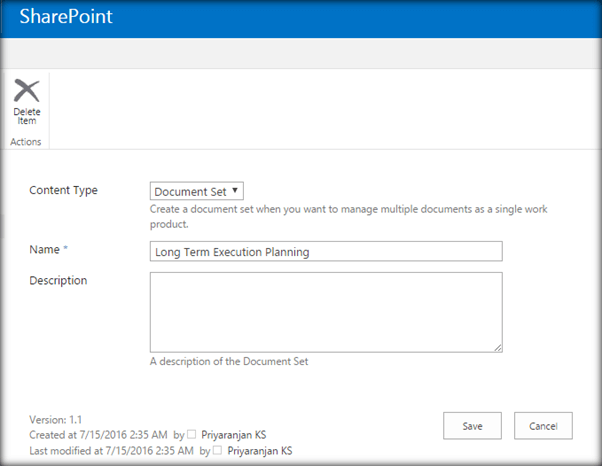The height and width of the screenshot is (466, 602).
Task: Click the Description field label
Action: (58, 281)
